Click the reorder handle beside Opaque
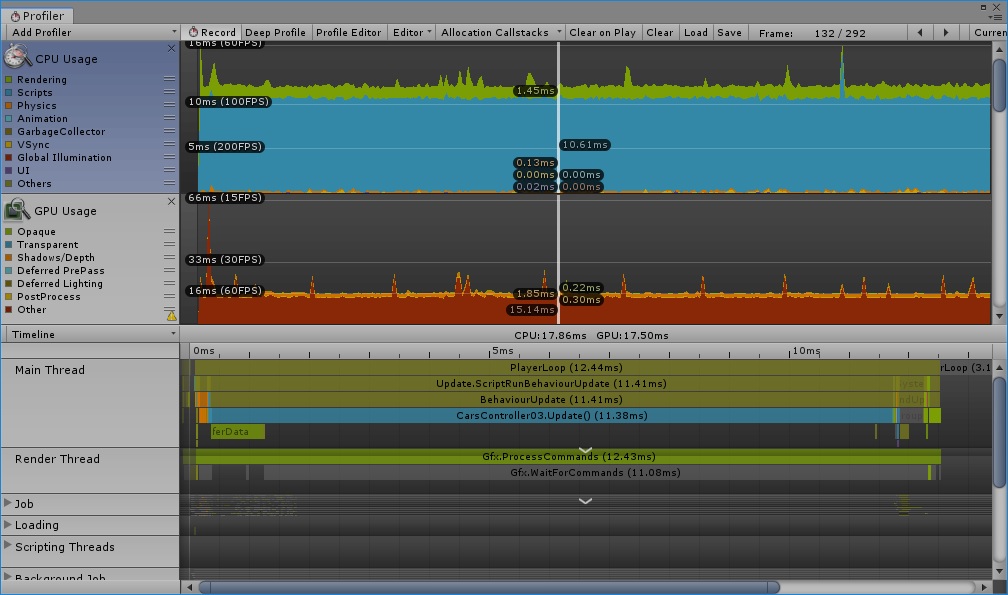The image size is (1008, 595). [169, 232]
